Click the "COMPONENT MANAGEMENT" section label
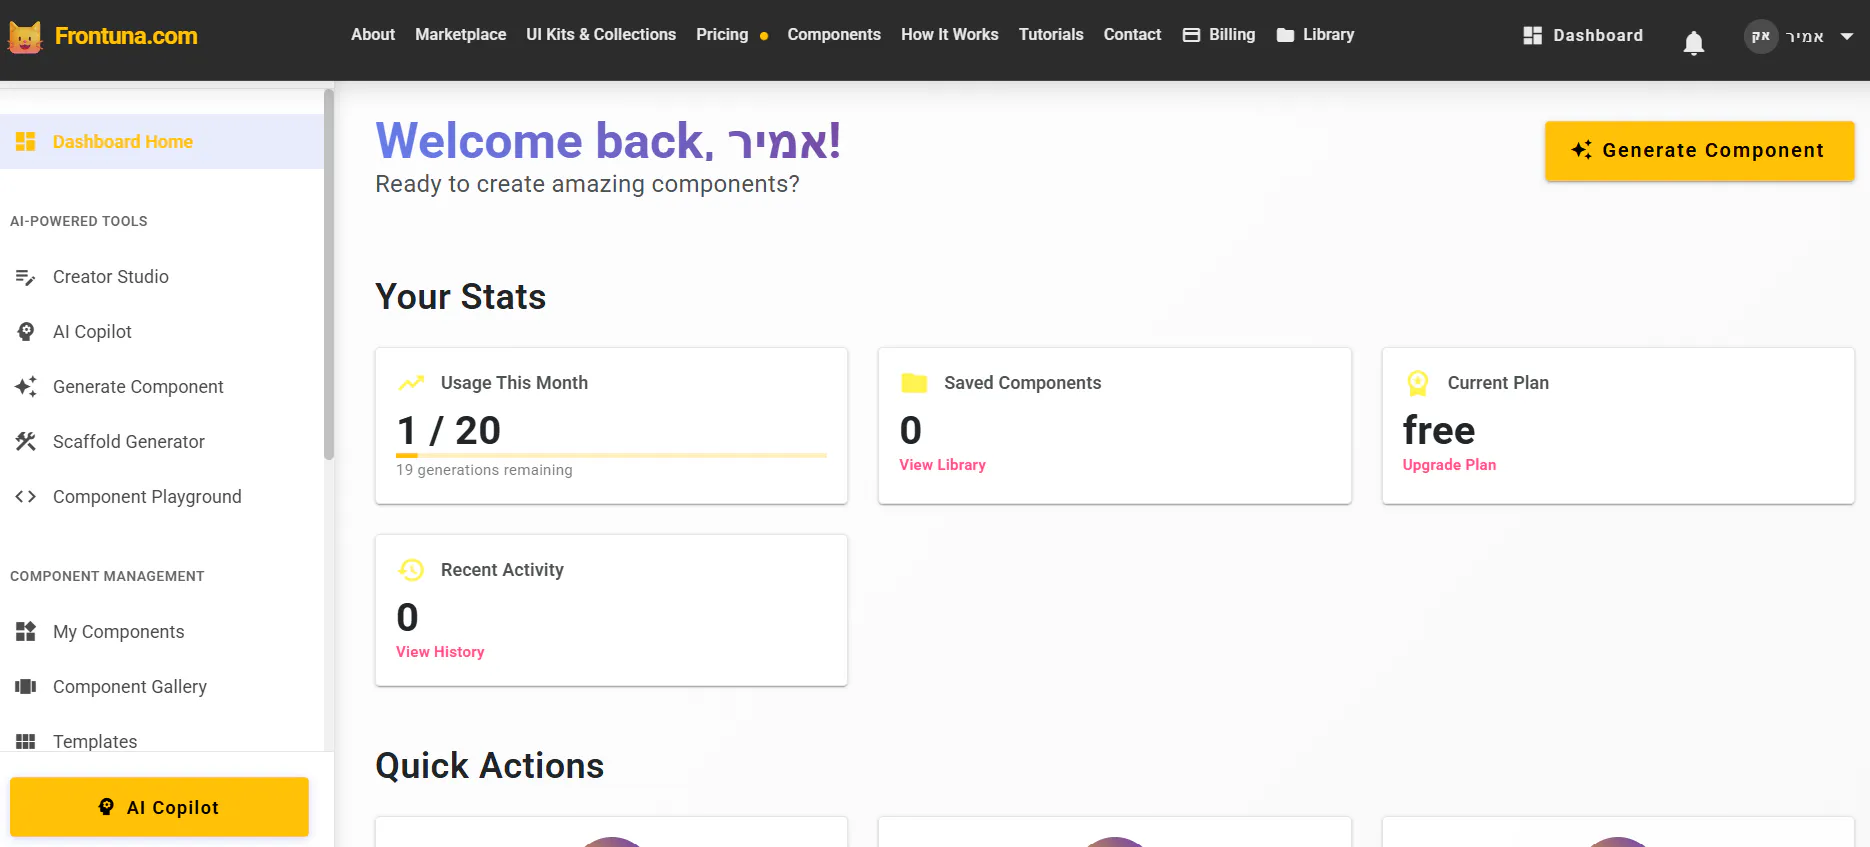Screen dimensions: 1870x847 (x=107, y=576)
